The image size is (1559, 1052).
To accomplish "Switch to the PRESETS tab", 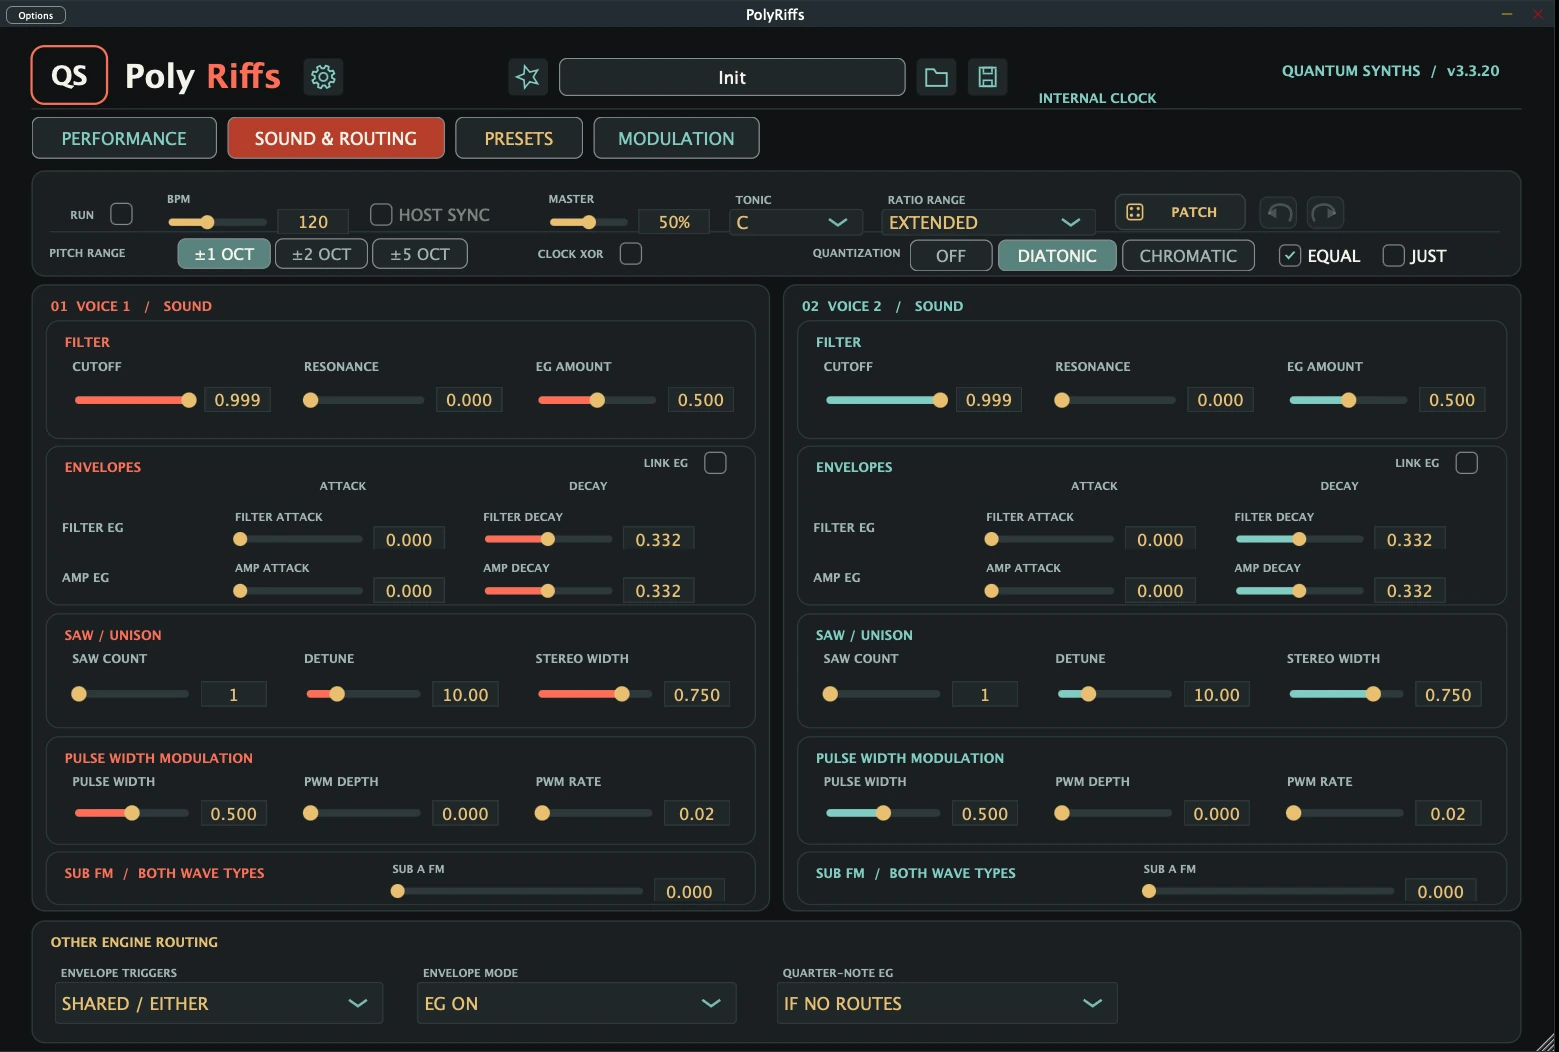I will [519, 138].
